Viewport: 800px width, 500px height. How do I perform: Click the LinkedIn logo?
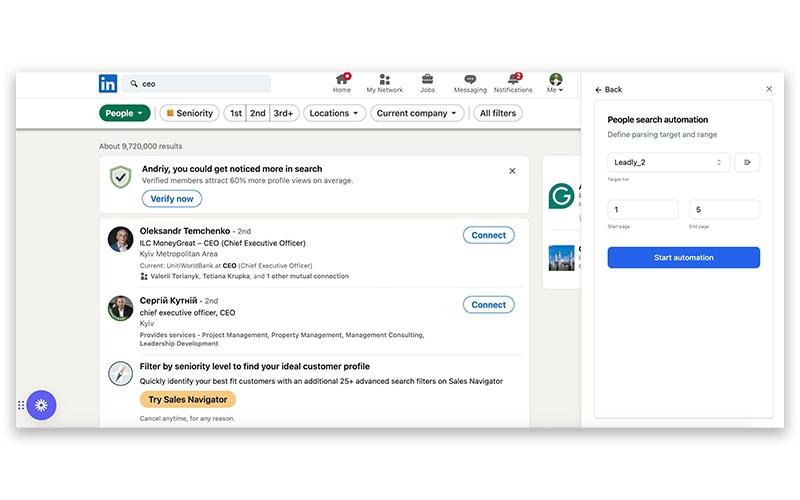pos(108,84)
